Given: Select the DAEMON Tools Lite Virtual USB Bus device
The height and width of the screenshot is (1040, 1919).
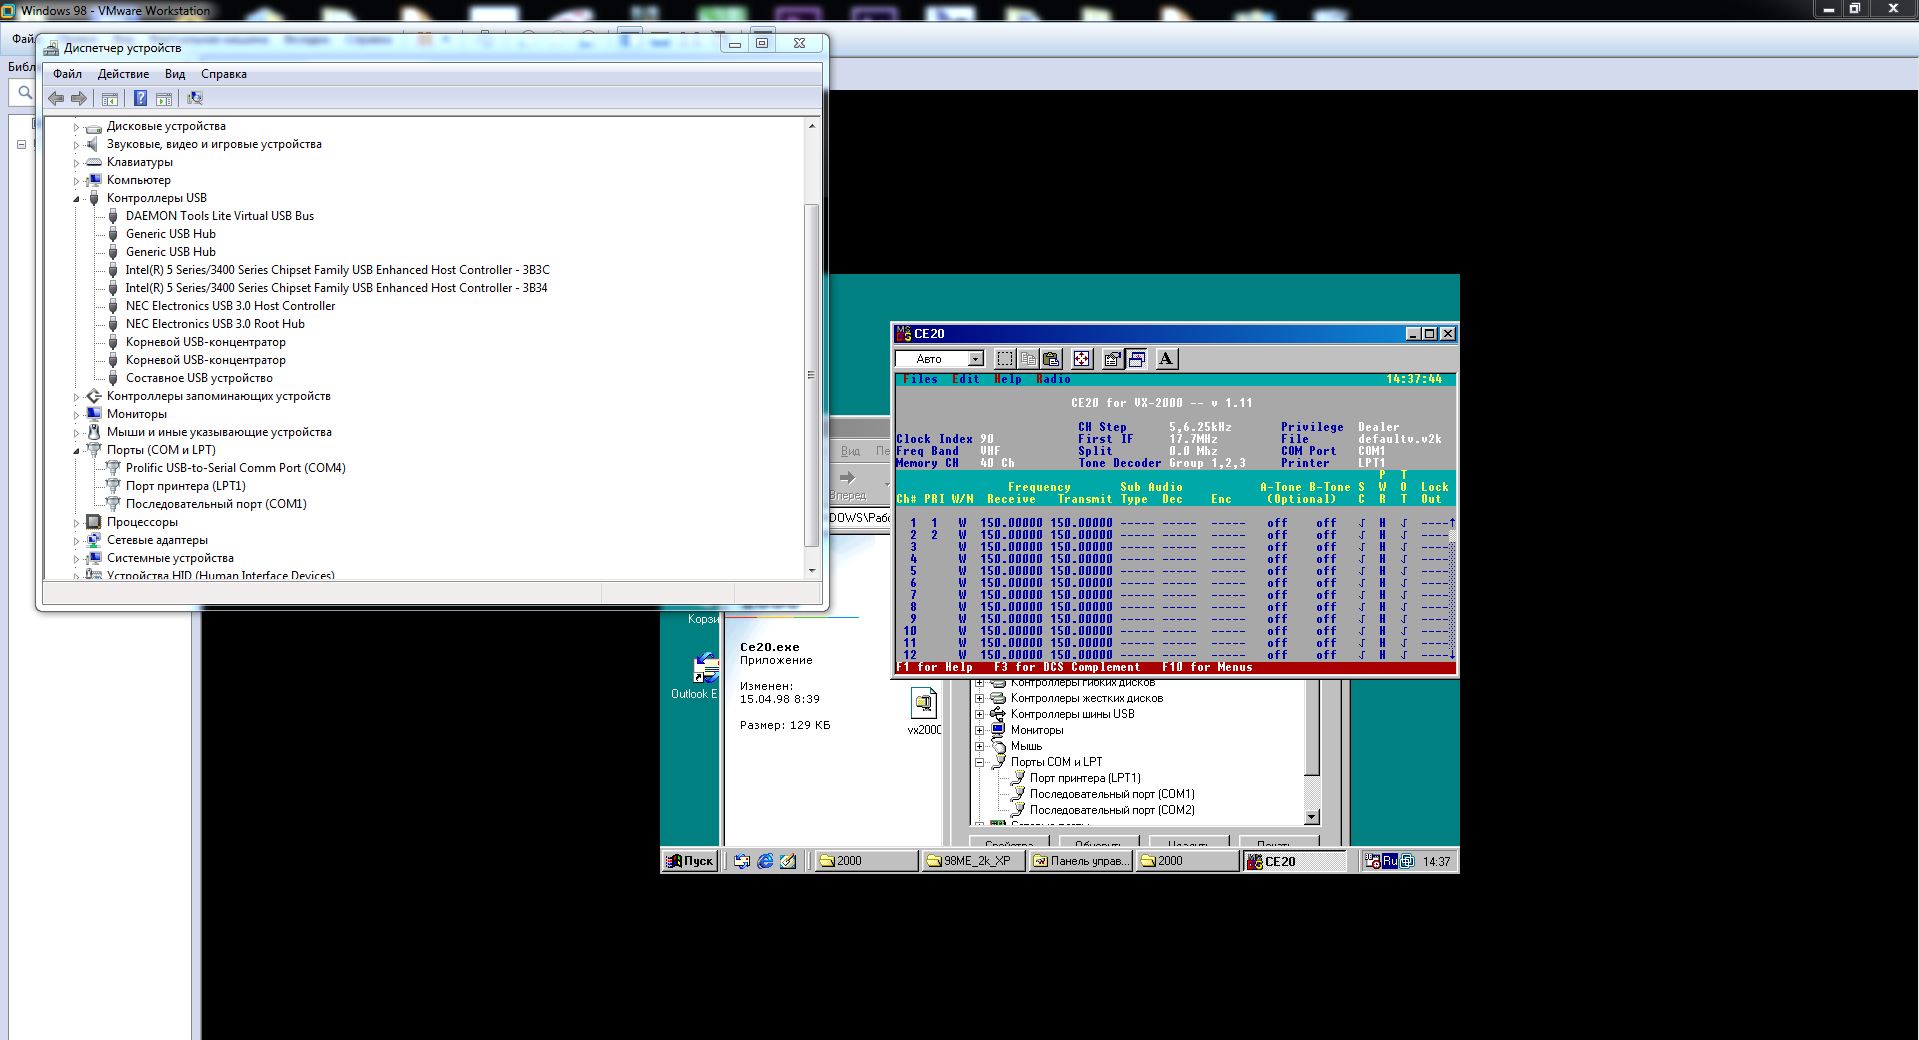Looking at the screenshot, I should (x=220, y=216).
